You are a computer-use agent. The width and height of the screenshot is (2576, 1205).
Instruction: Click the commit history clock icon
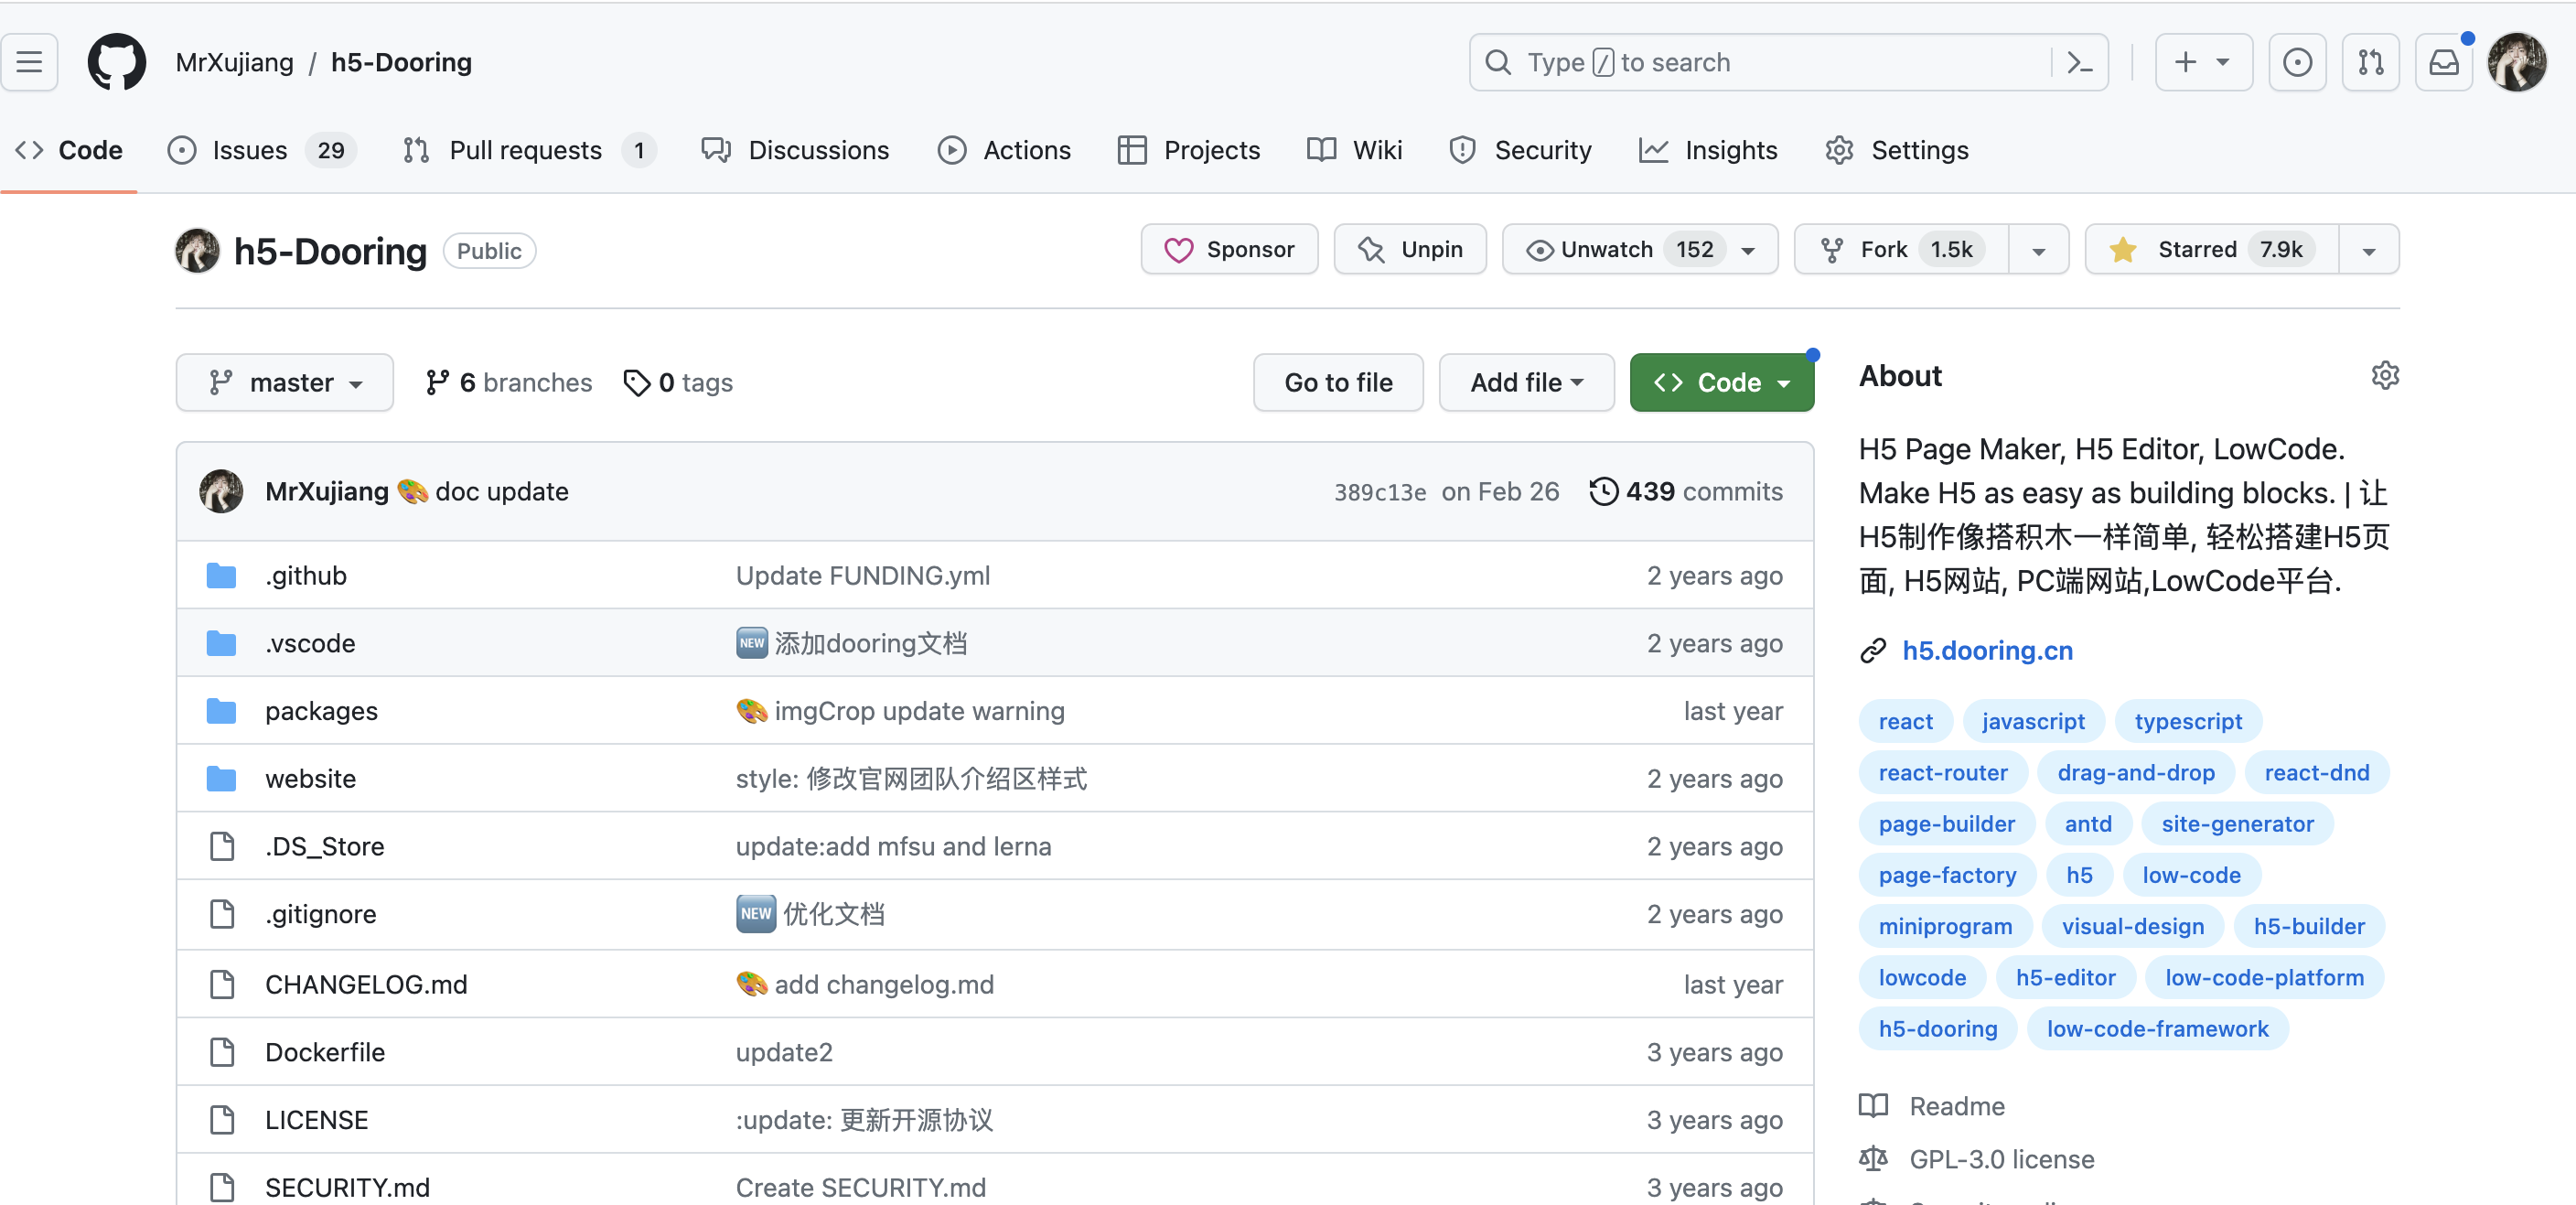(1603, 491)
